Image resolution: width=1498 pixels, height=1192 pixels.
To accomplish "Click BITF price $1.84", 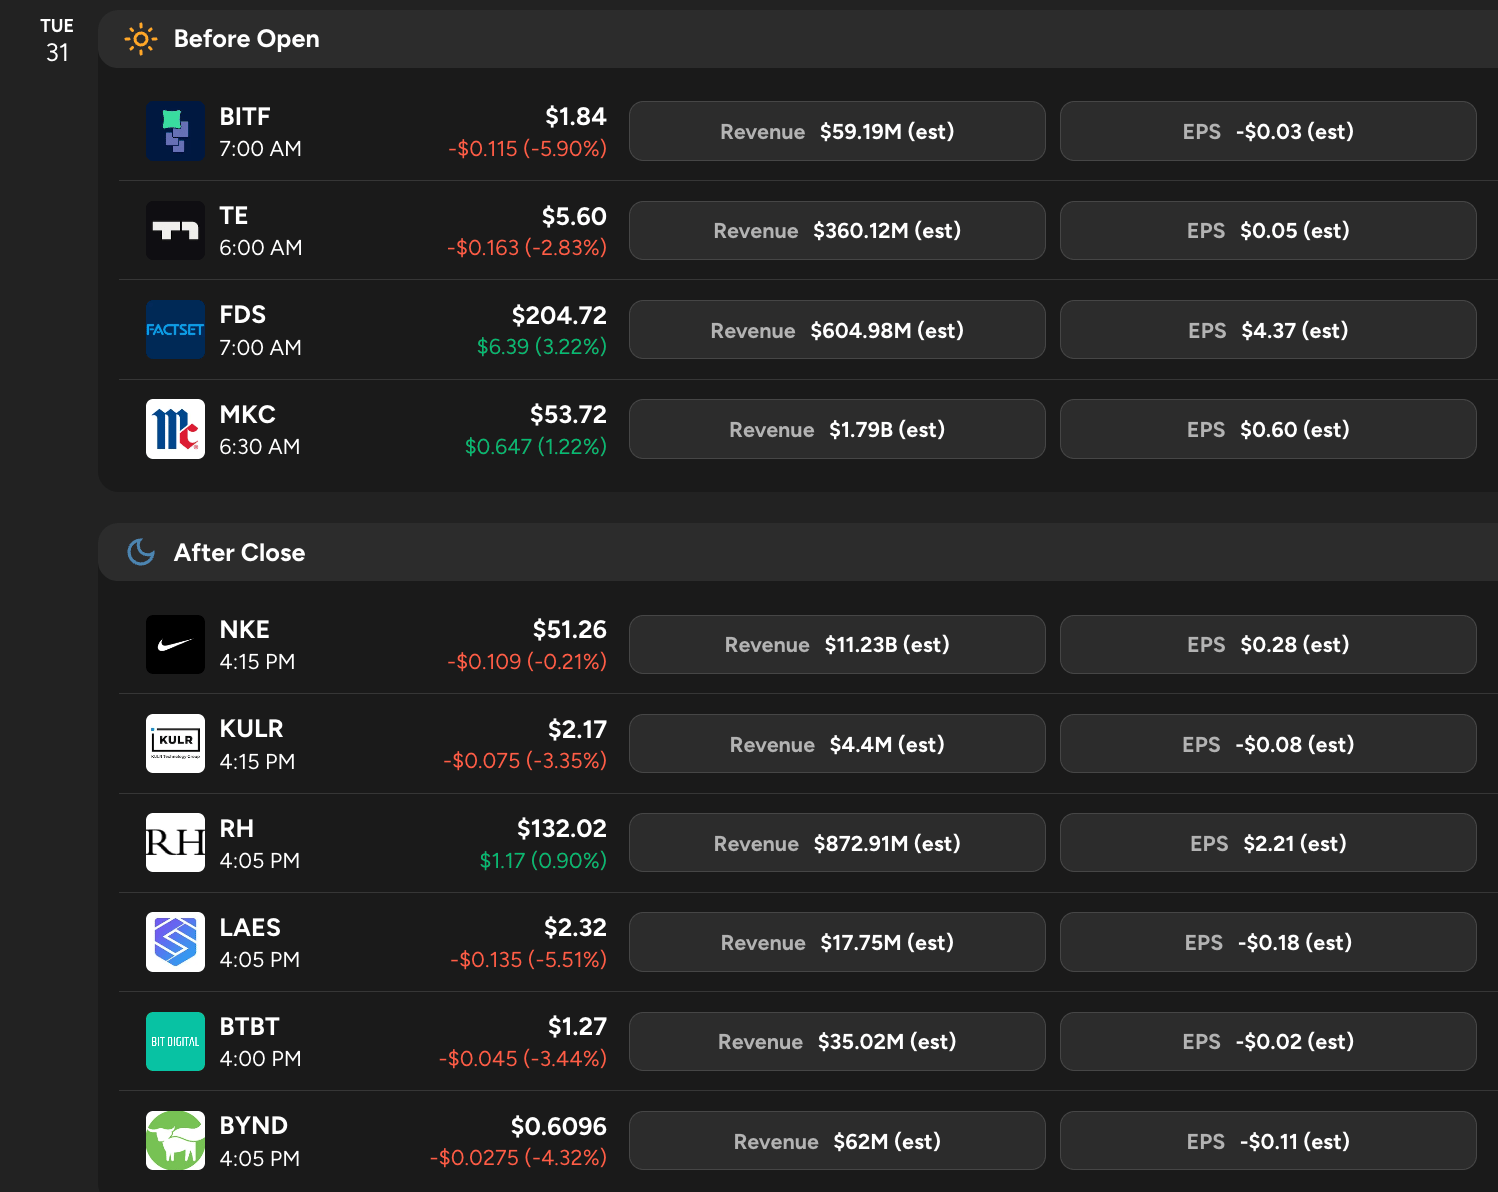I will click(x=576, y=117).
